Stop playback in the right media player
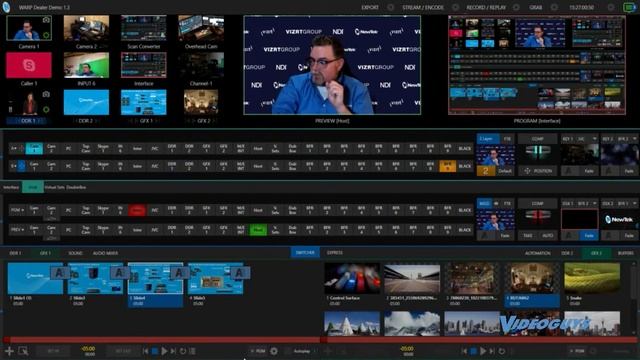This screenshot has width=640, height=360. tap(473, 351)
